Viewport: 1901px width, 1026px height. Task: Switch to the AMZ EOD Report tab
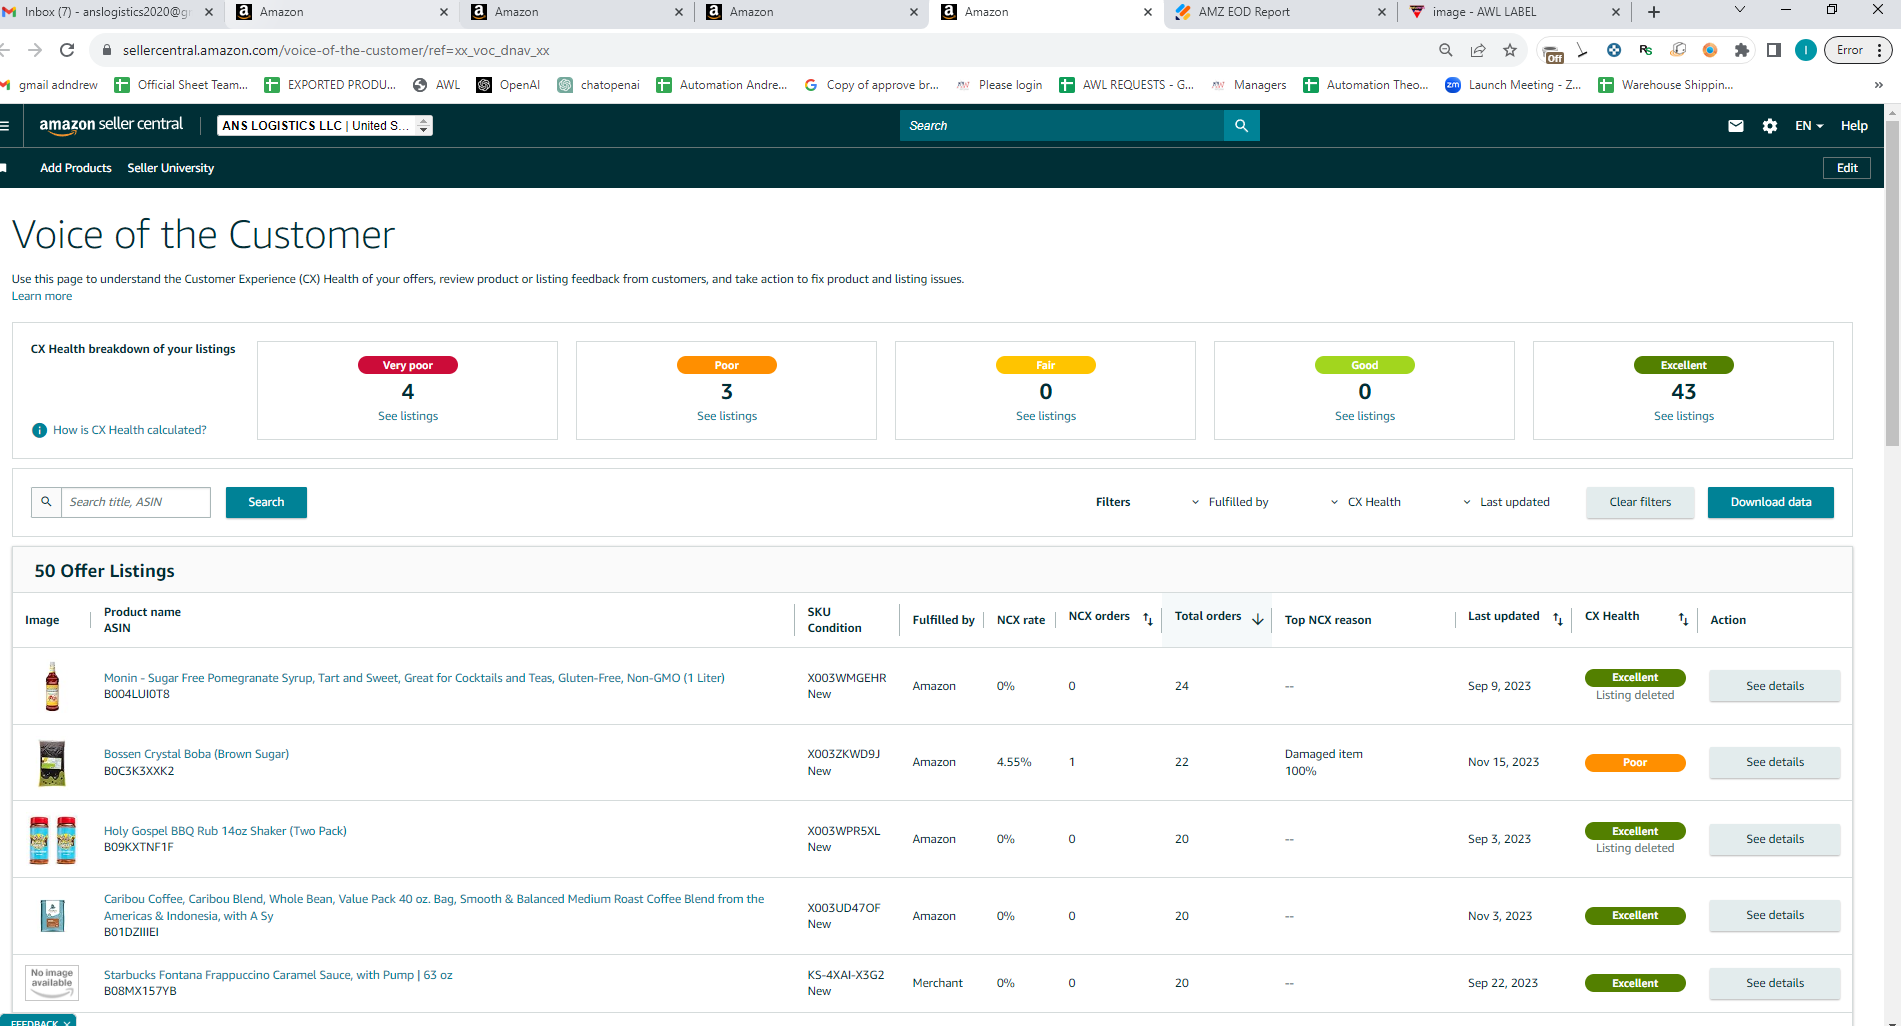(x=1280, y=12)
